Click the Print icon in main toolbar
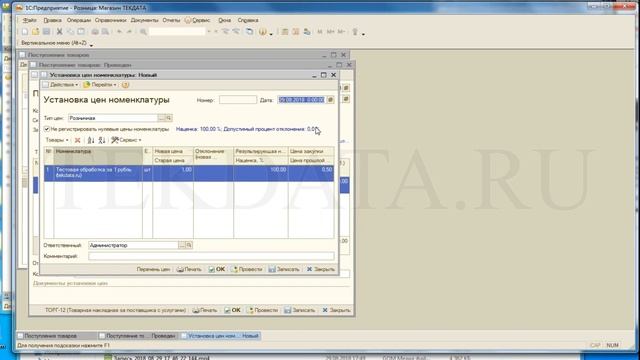The width and height of the screenshot is (640, 360). tap(95, 31)
